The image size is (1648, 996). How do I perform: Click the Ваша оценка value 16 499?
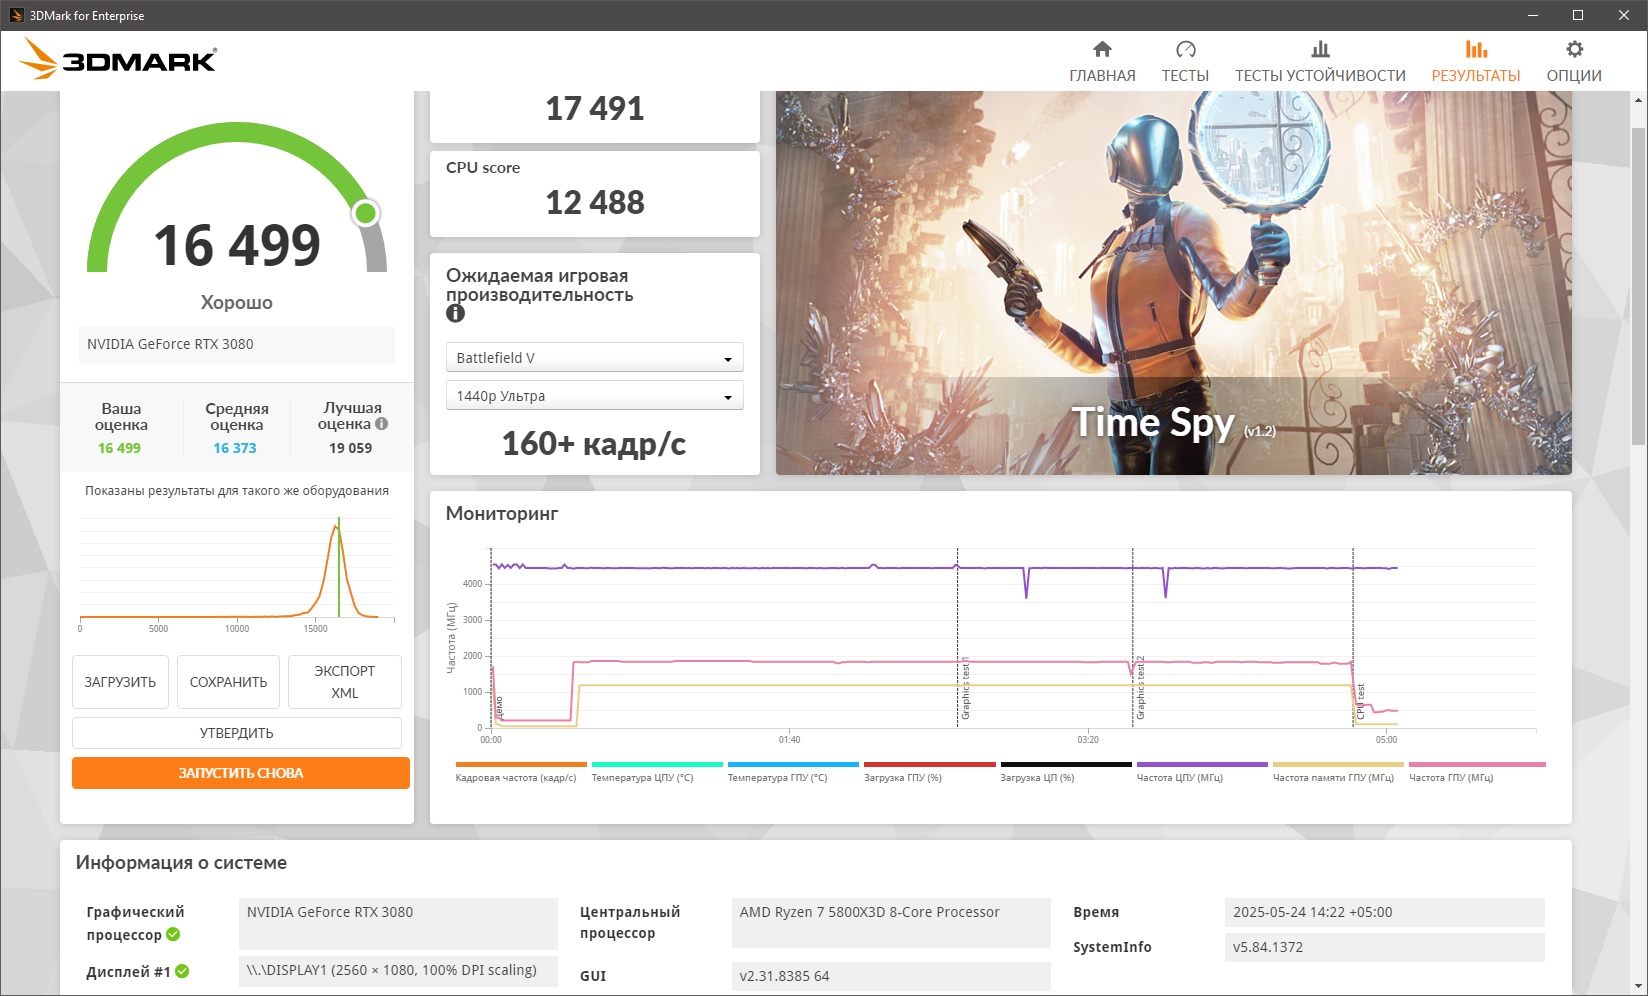pos(120,448)
